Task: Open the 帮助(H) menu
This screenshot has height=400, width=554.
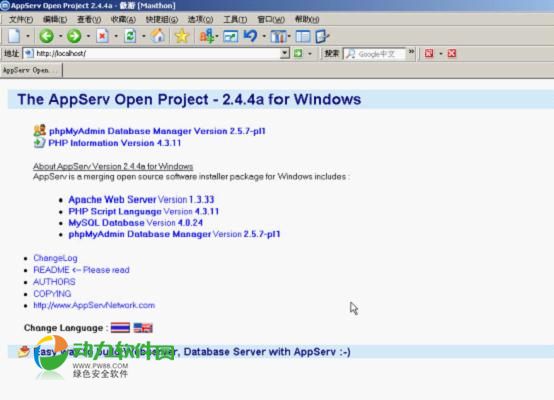Action: click(x=307, y=19)
